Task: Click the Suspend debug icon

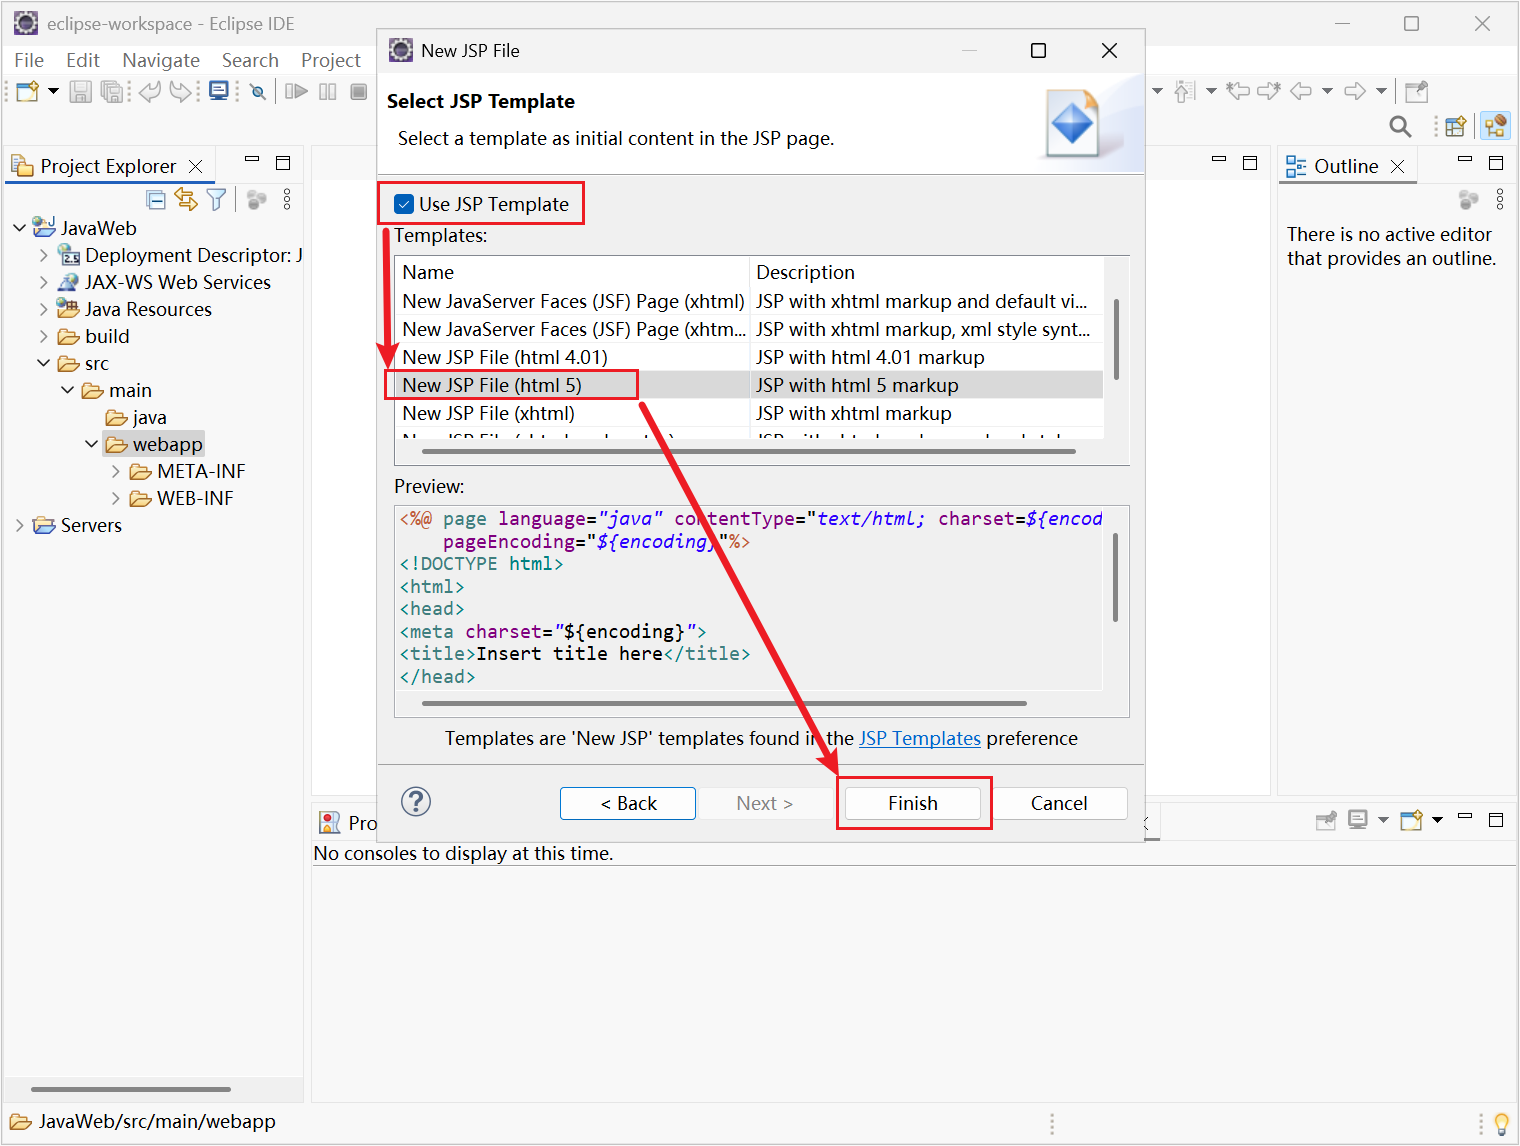Action: (x=328, y=92)
